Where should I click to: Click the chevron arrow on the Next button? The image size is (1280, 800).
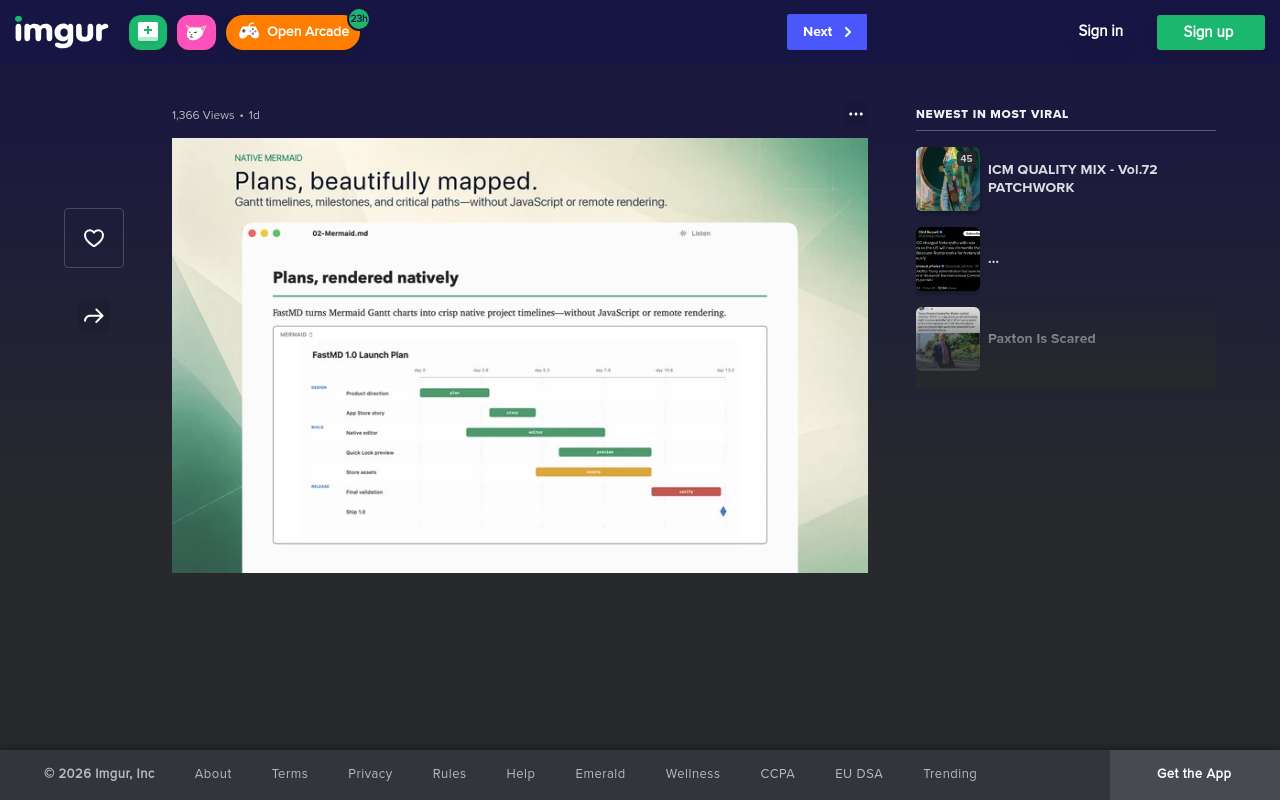pyautogui.click(x=848, y=32)
